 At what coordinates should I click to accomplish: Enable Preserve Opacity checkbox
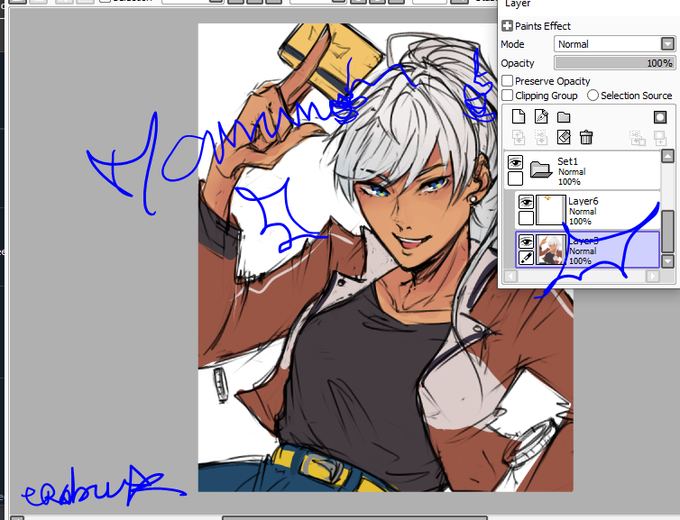coord(507,81)
